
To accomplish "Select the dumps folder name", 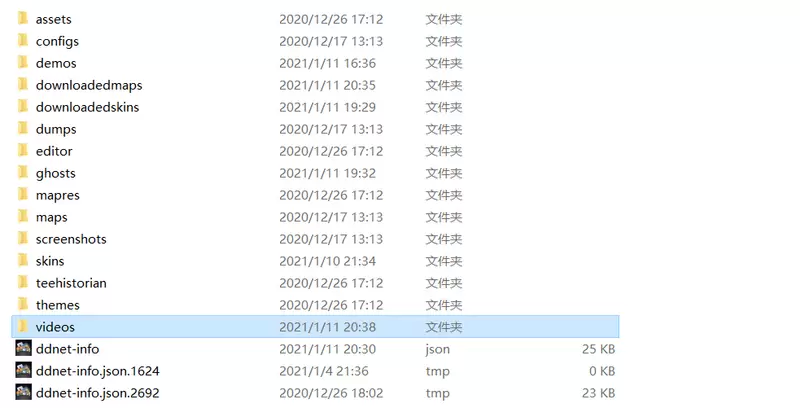I will (56, 129).
